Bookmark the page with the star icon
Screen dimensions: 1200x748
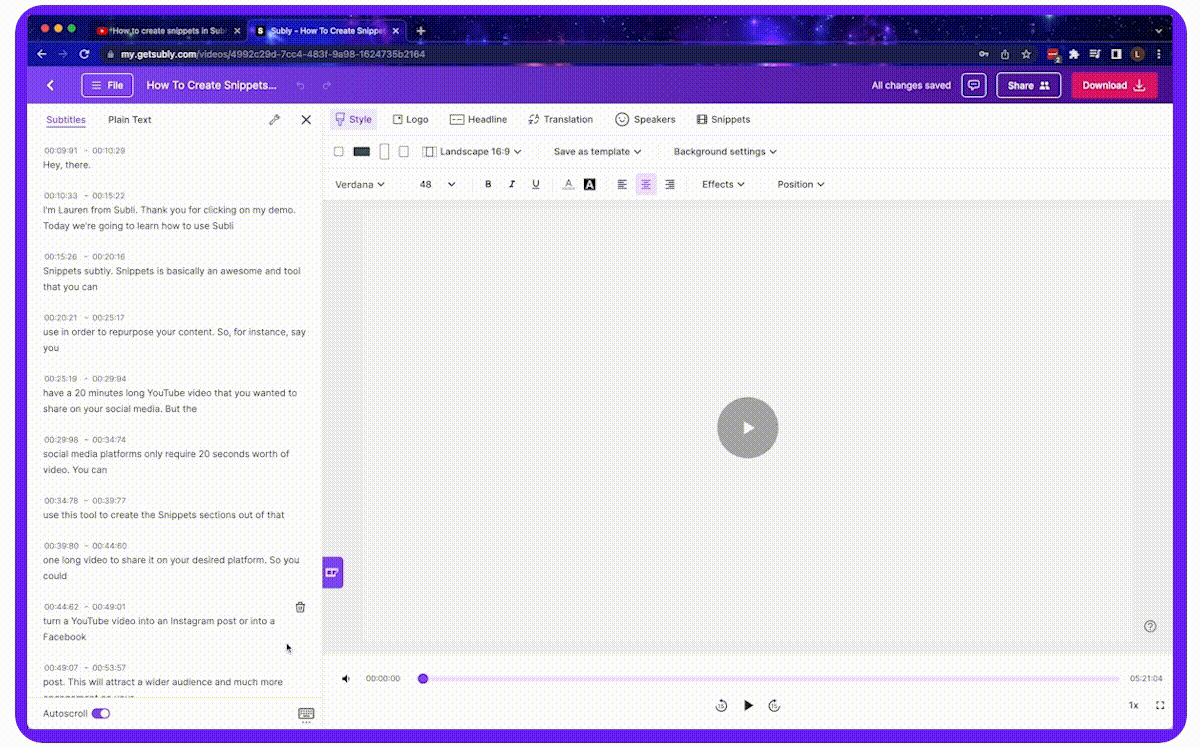(x=1026, y=54)
